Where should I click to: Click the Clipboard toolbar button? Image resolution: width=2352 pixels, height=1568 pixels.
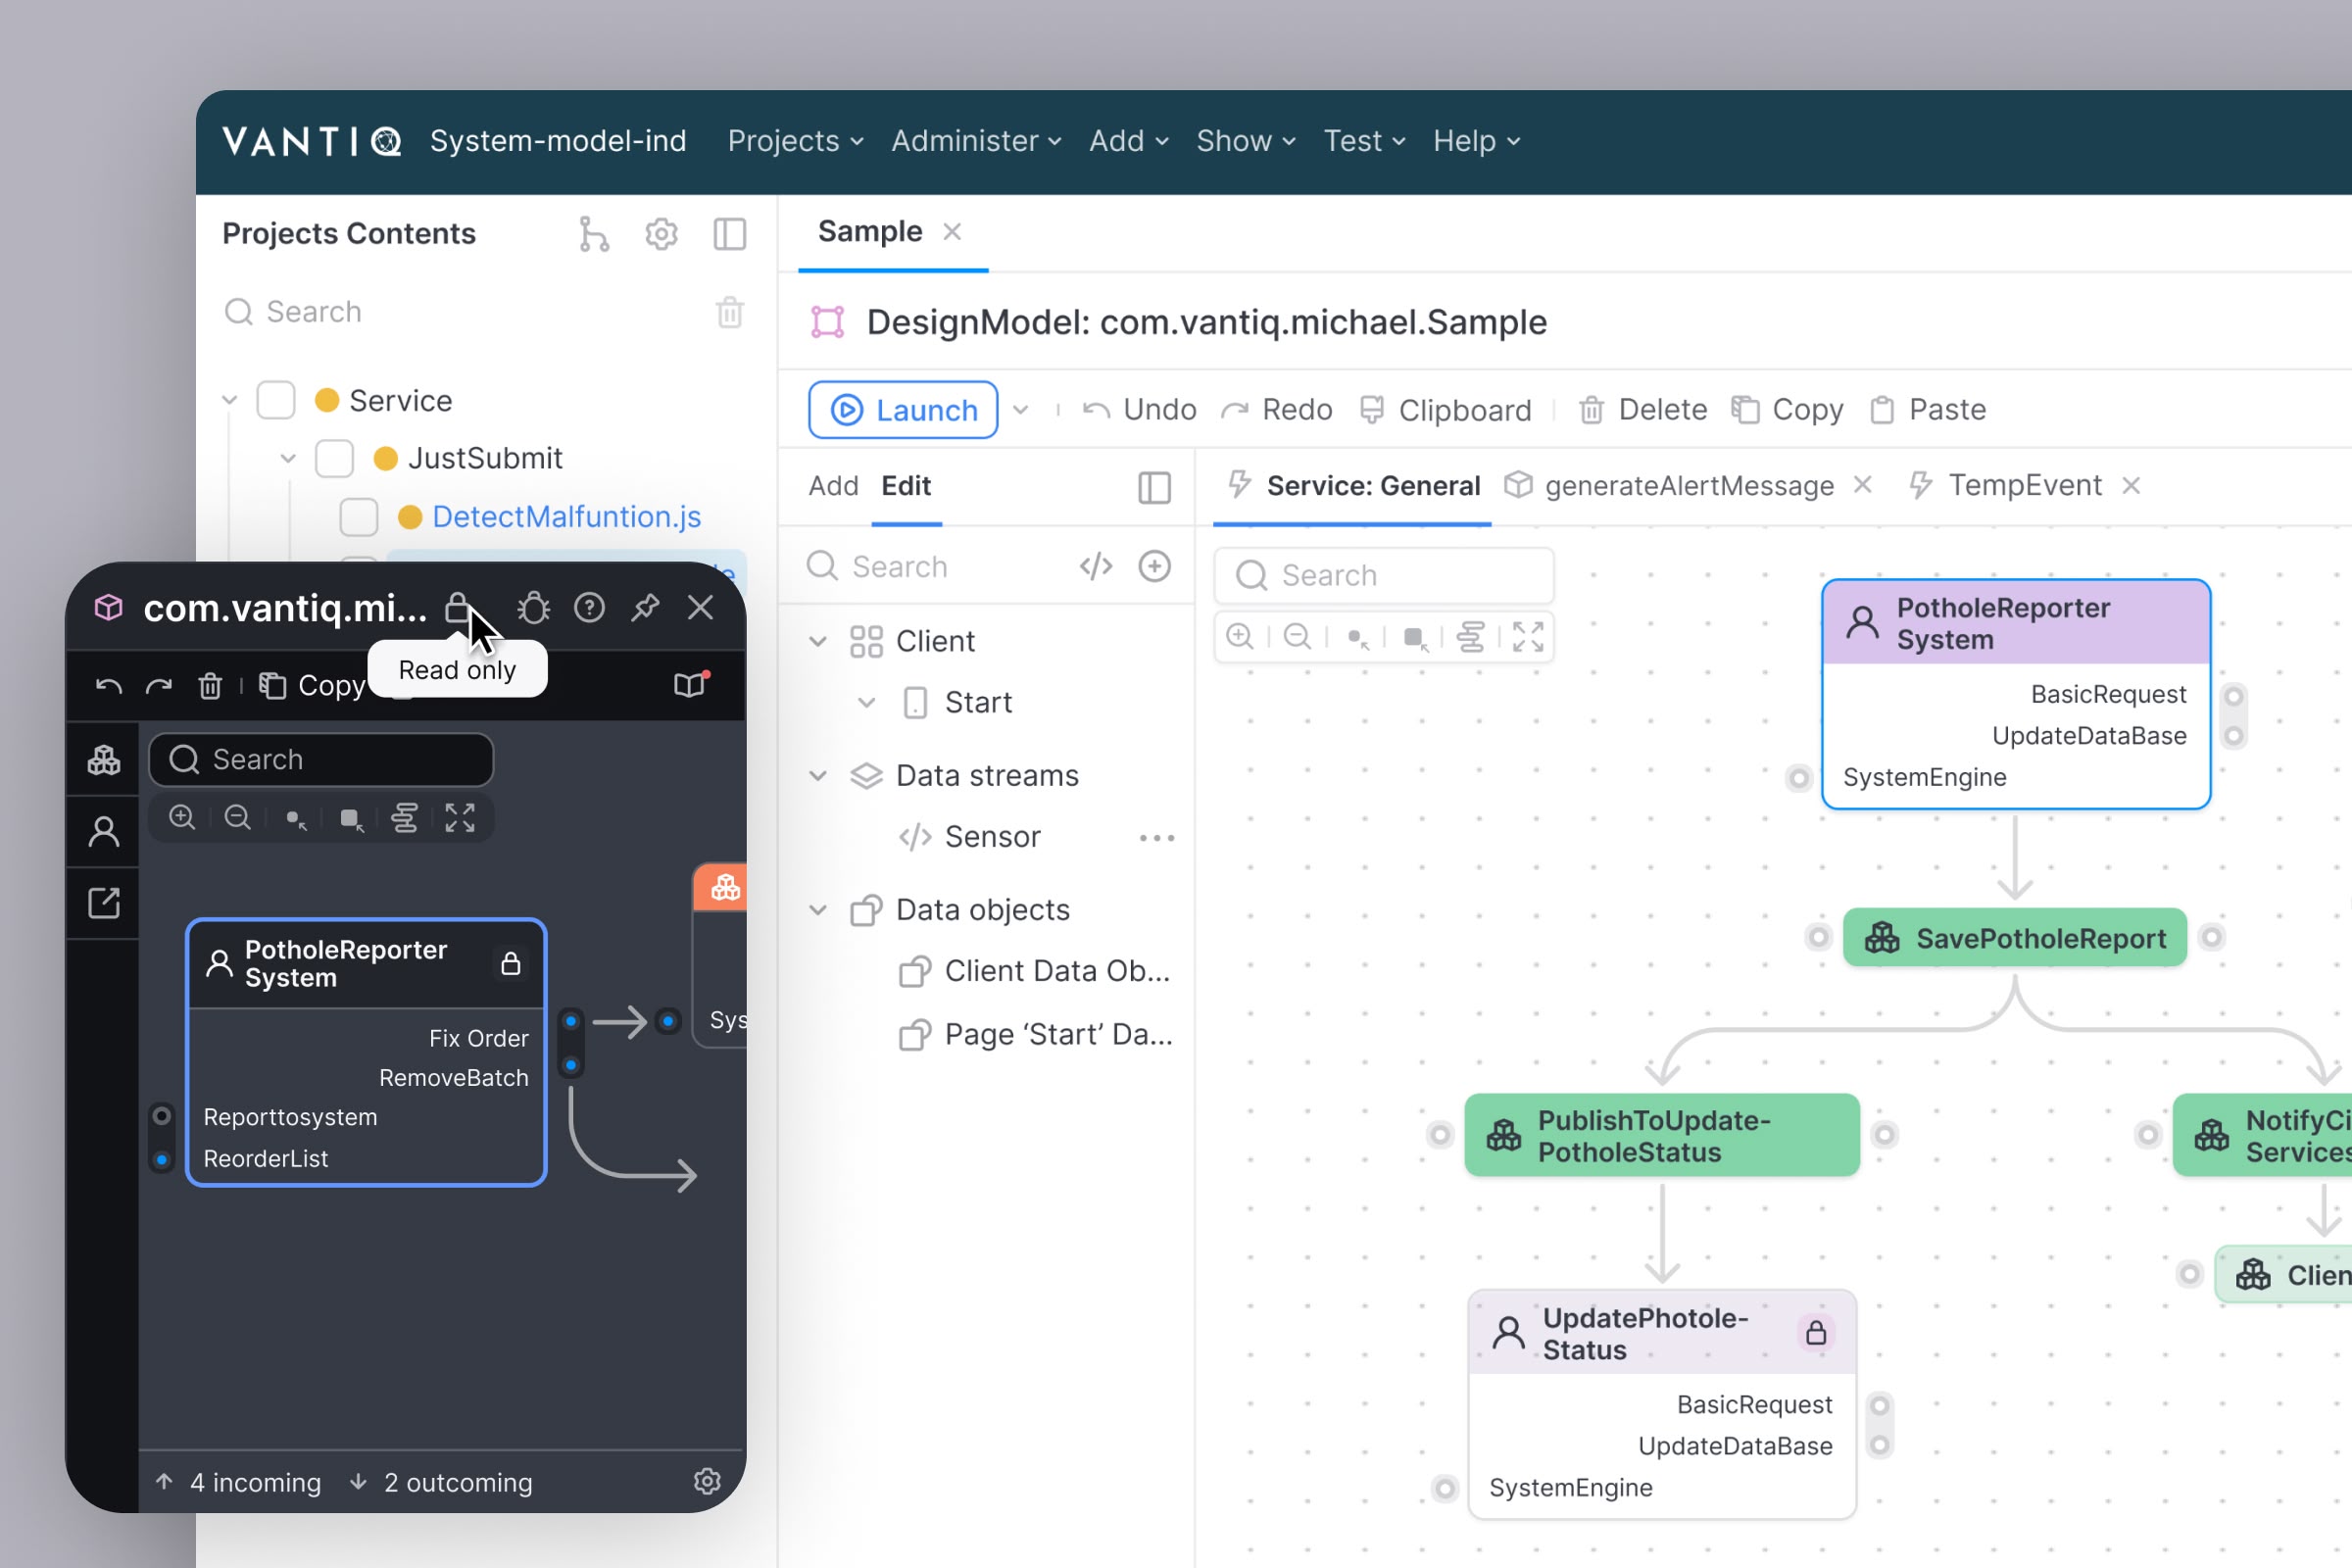1446,410
